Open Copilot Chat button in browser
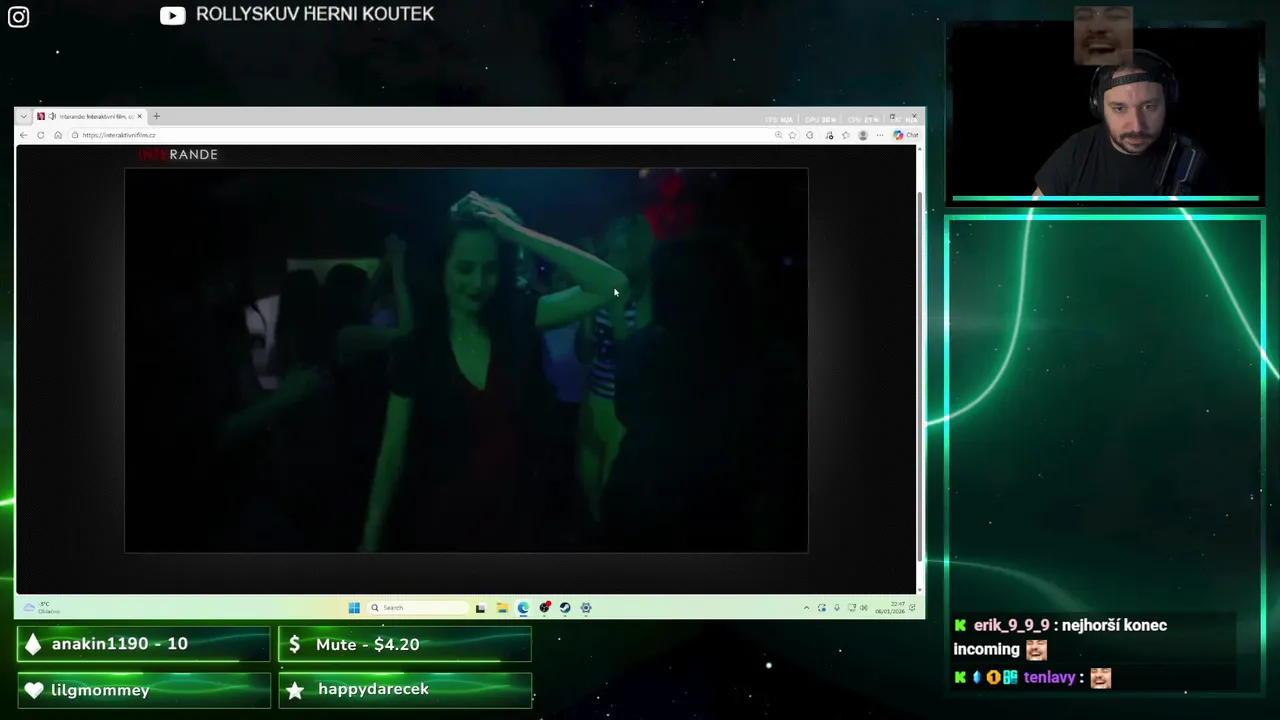The image size is (1280, 720). click(x=906, y=135)
